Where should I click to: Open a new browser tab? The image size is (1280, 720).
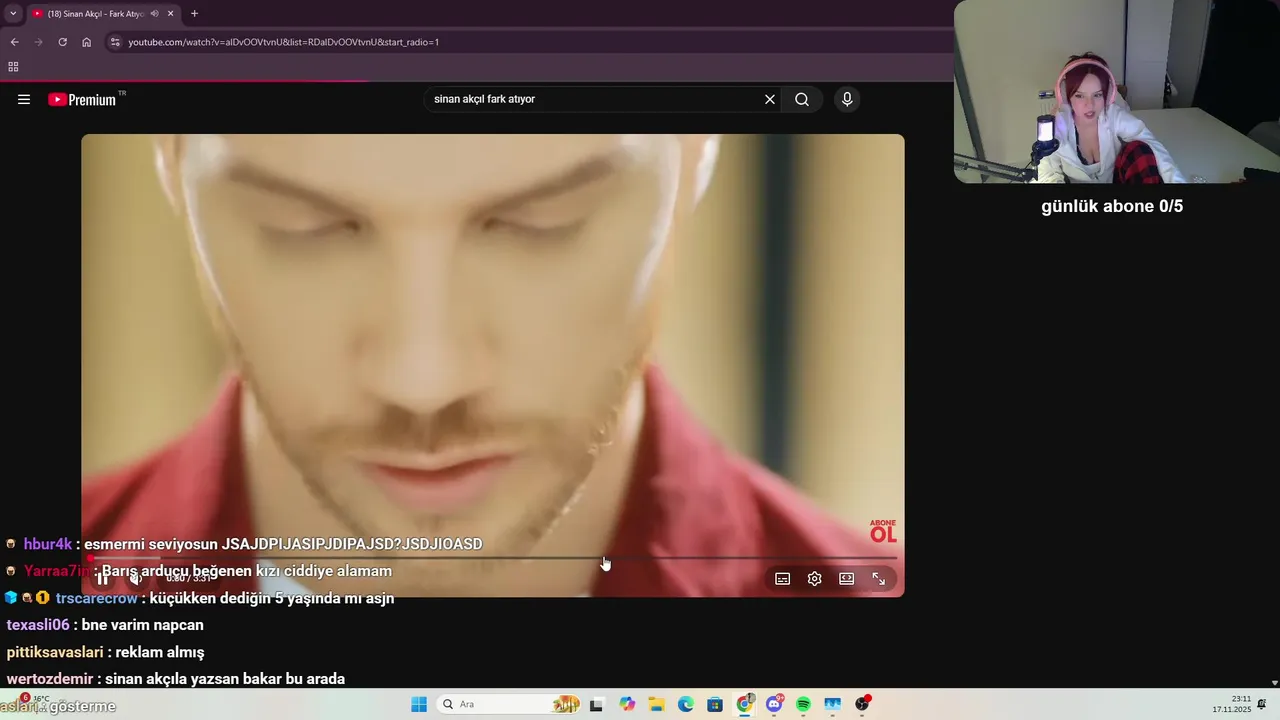coord(194,14)
